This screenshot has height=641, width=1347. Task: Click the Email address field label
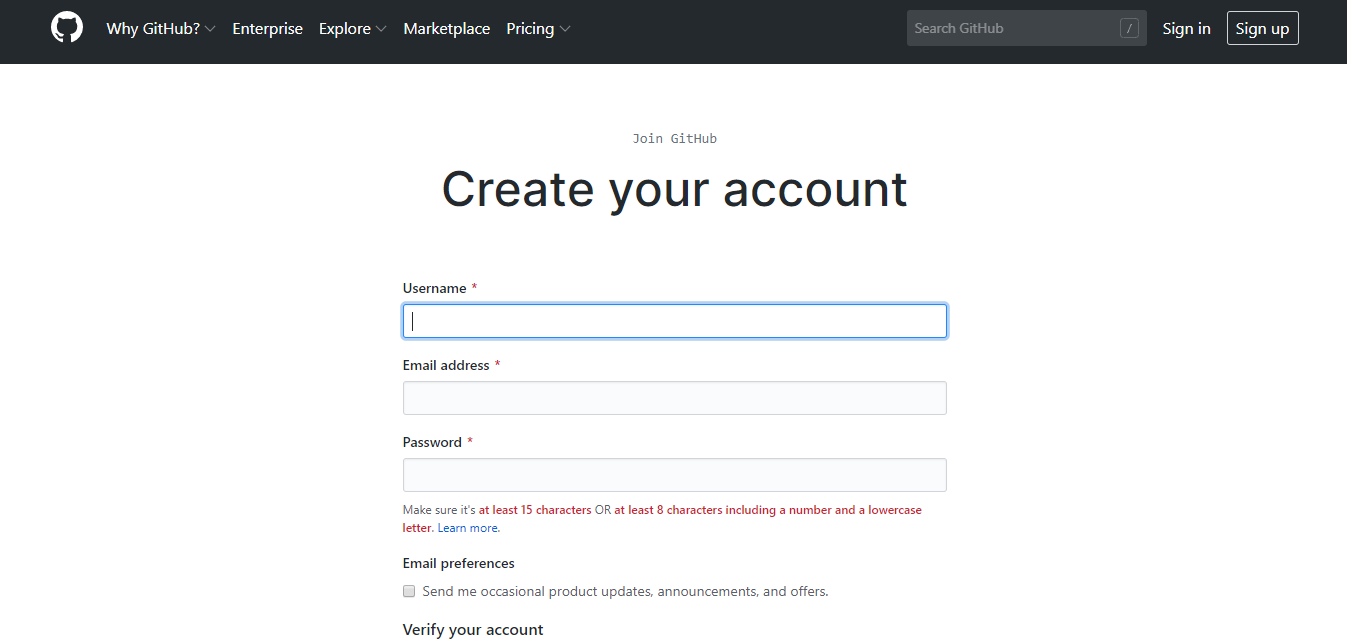click(x=446, y=365)
